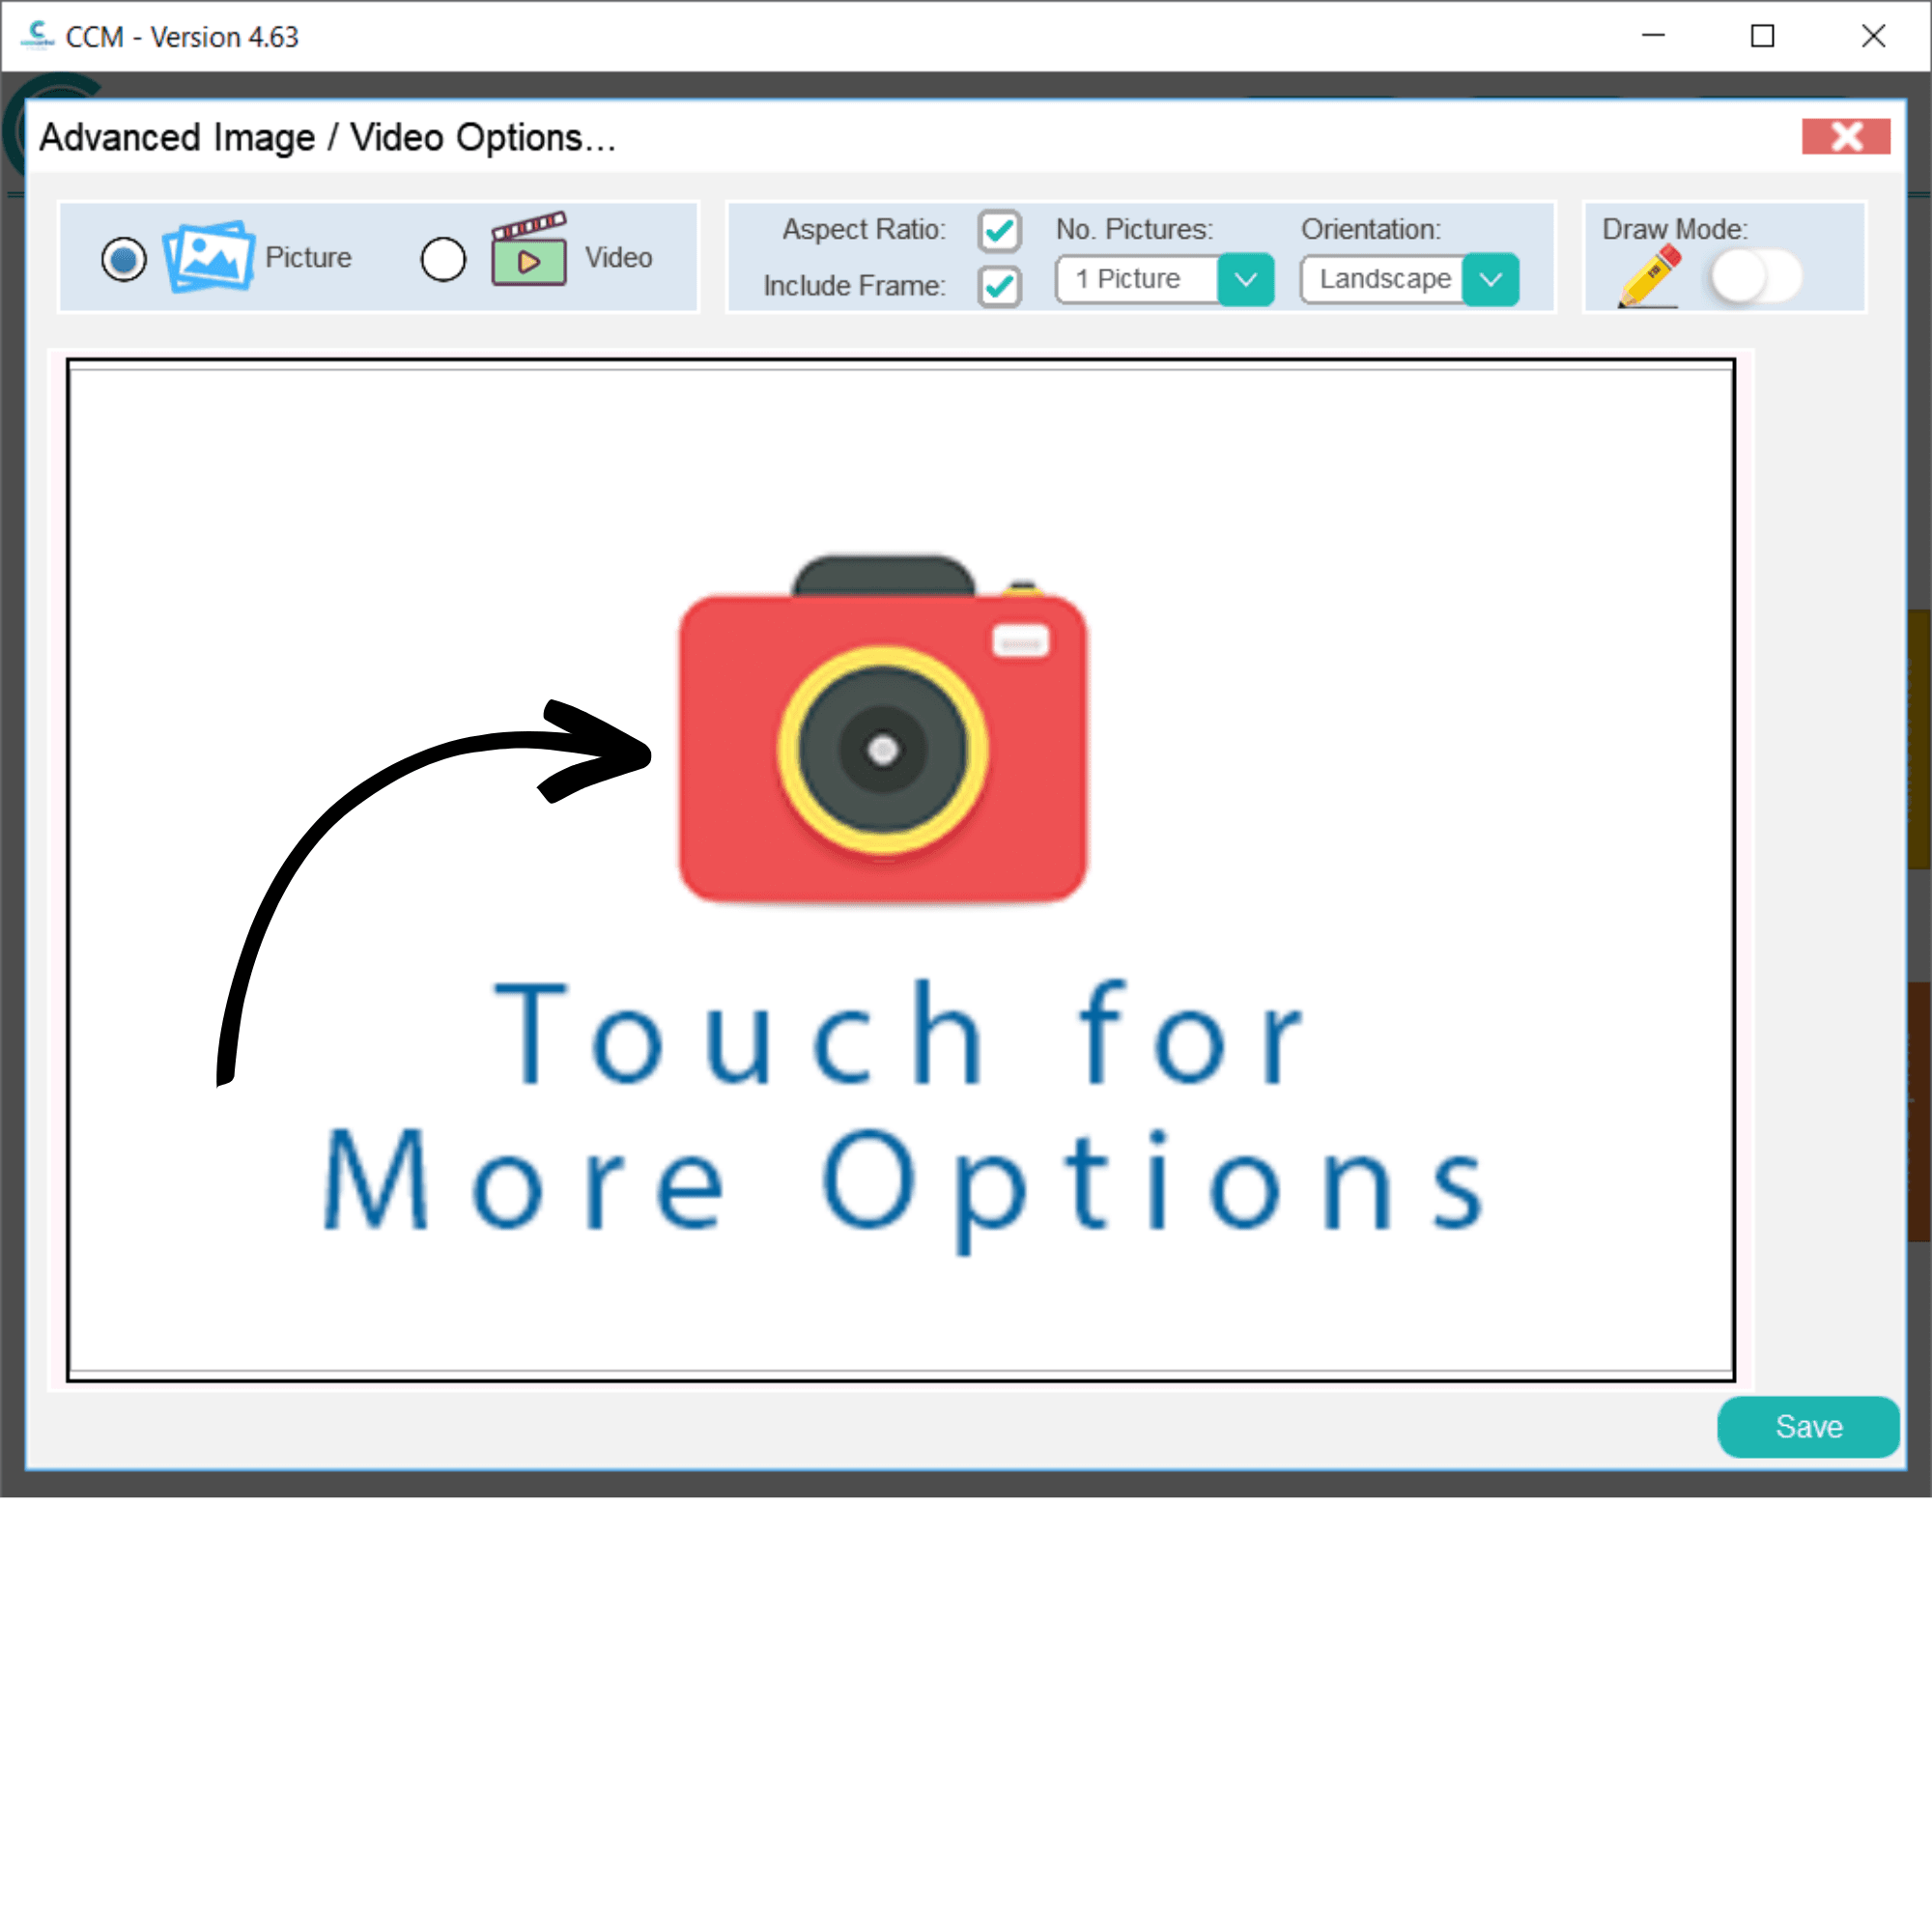Click the Save button
The width and height of the screenshot is (1932, 1932).
click(x=1808, y=1427)
